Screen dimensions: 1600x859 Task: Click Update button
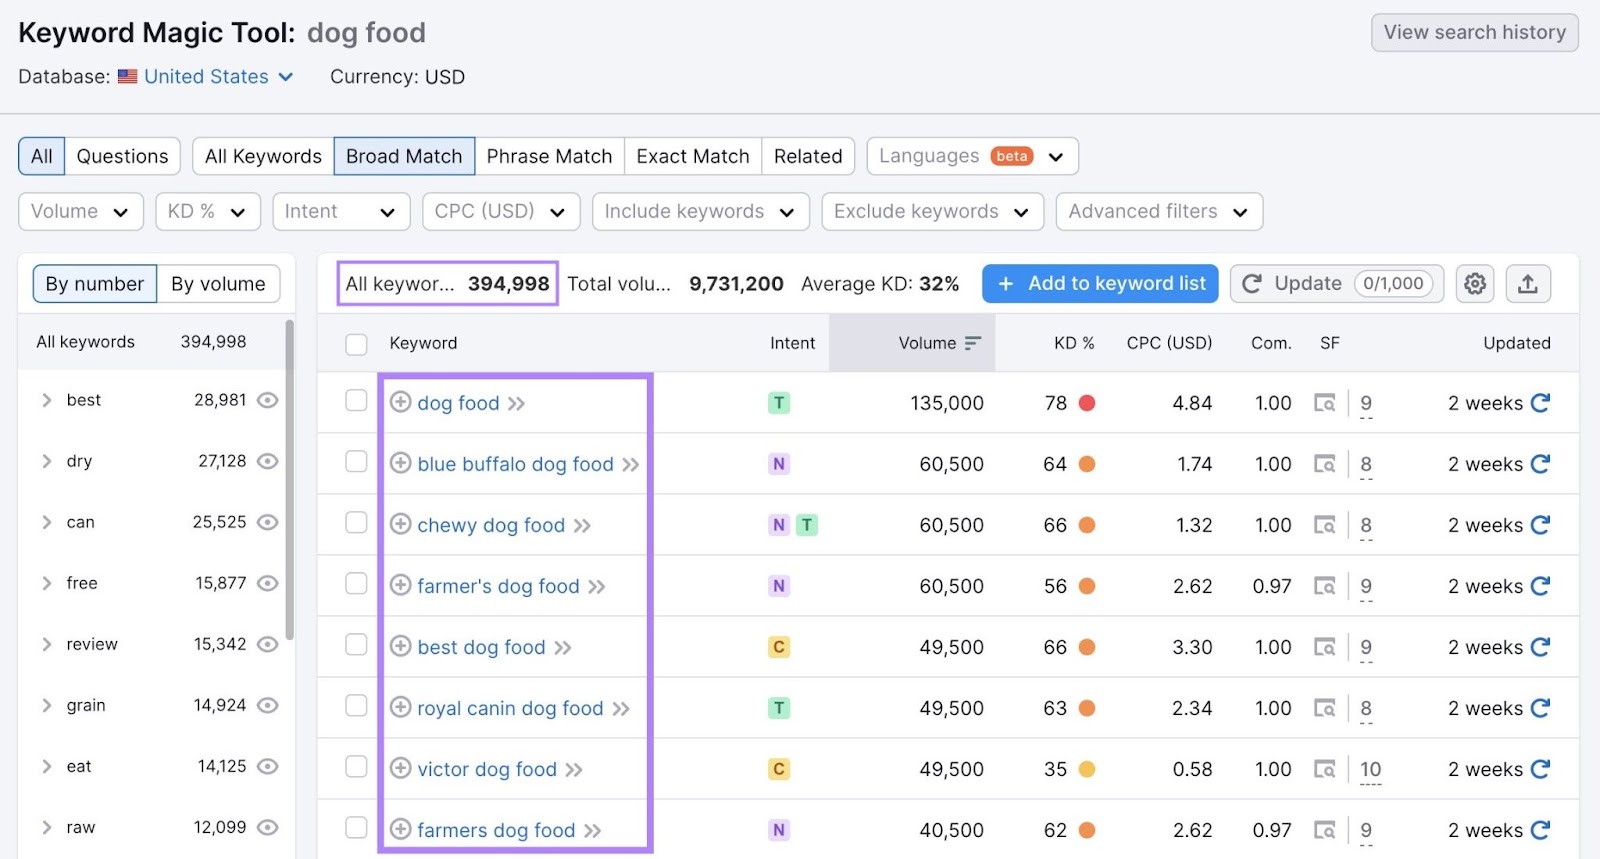pyautogui.click(x=1337, y=284)
